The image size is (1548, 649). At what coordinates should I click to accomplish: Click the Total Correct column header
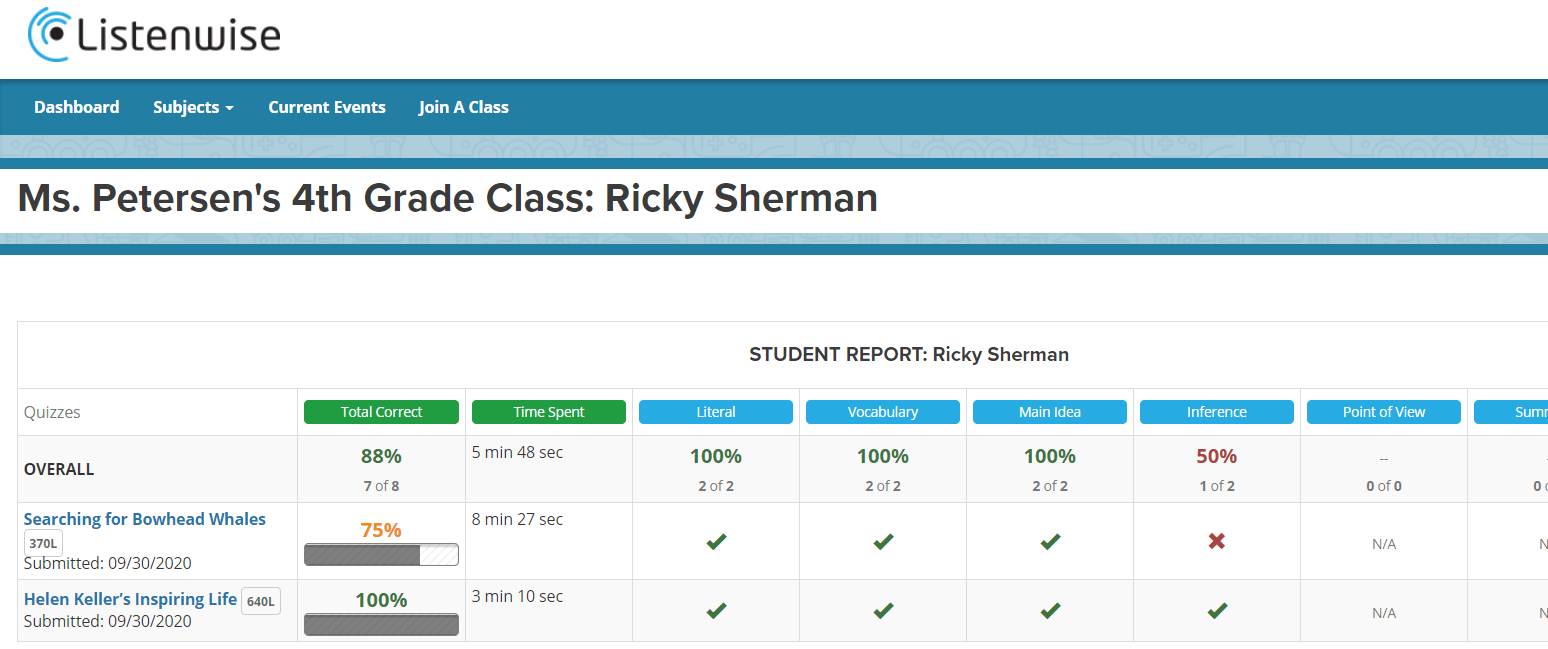click(381, 411)
